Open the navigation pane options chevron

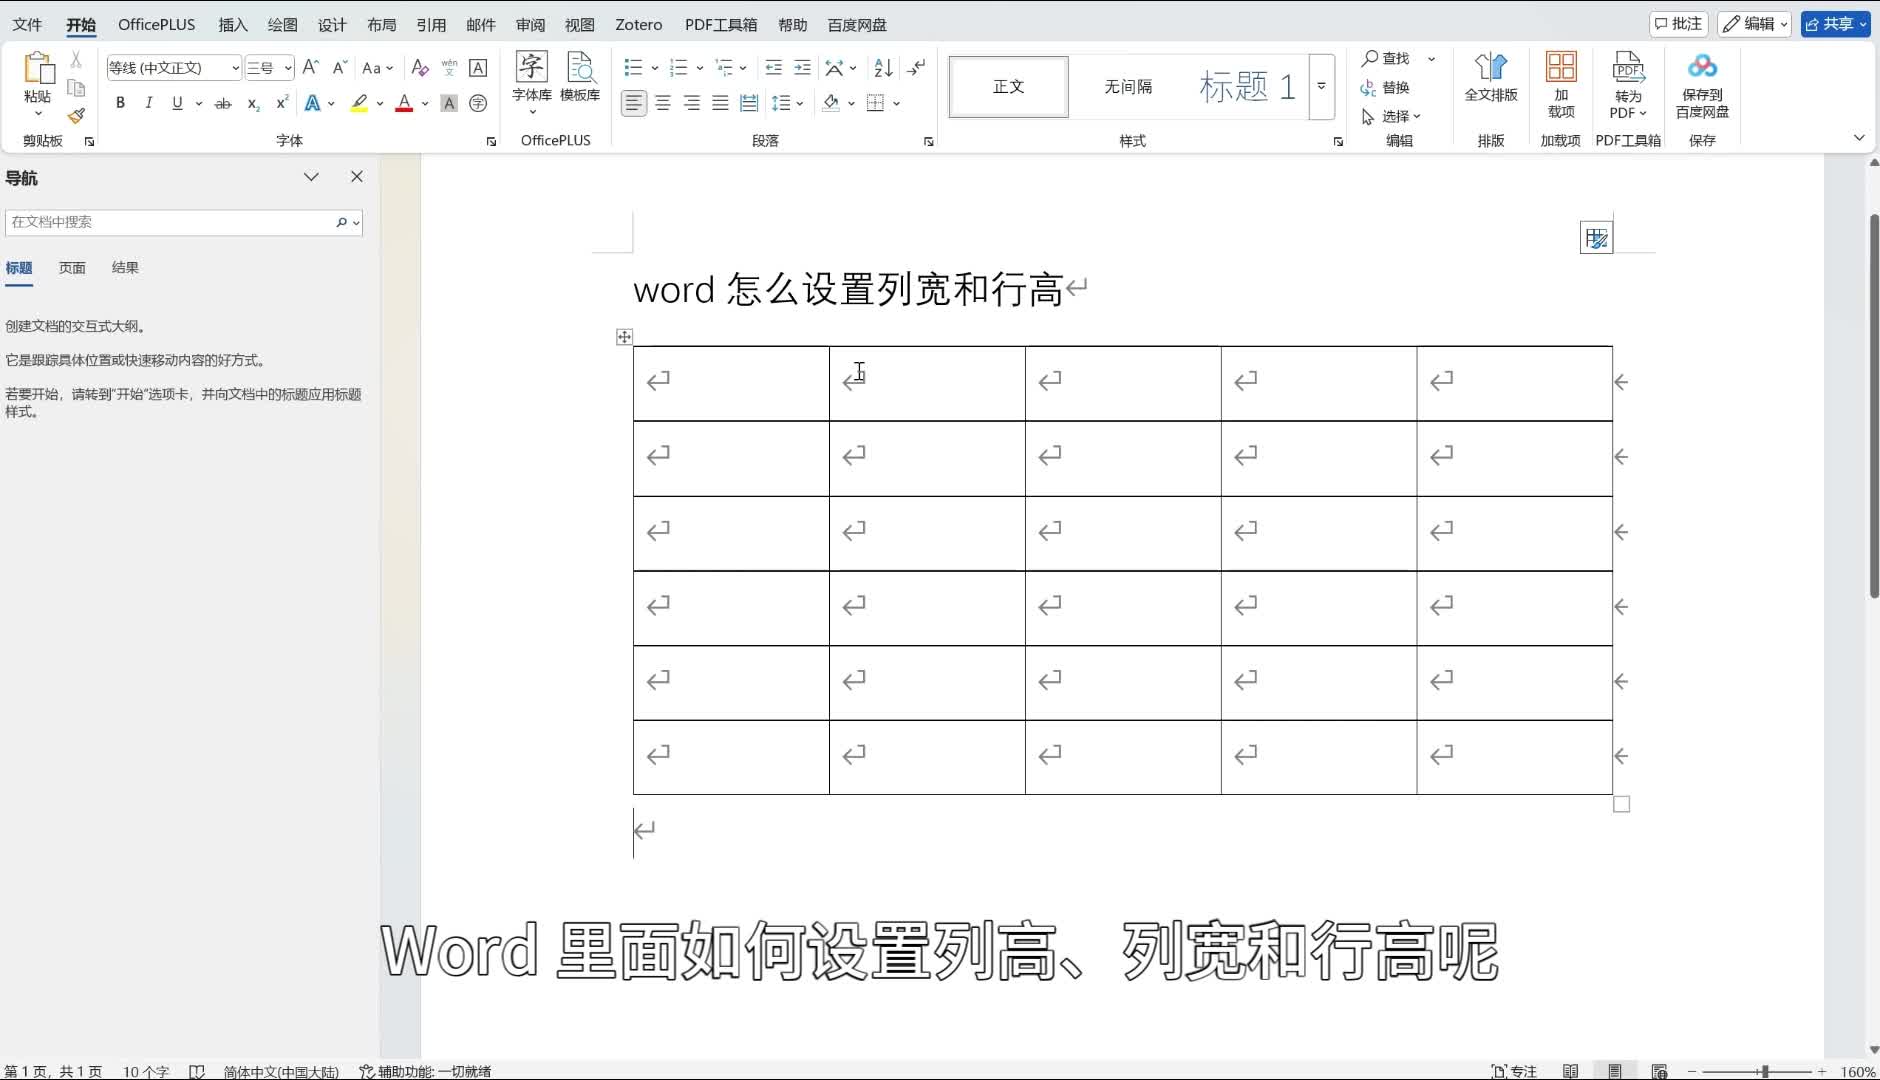pyautogui.click(x=311, y=177)
